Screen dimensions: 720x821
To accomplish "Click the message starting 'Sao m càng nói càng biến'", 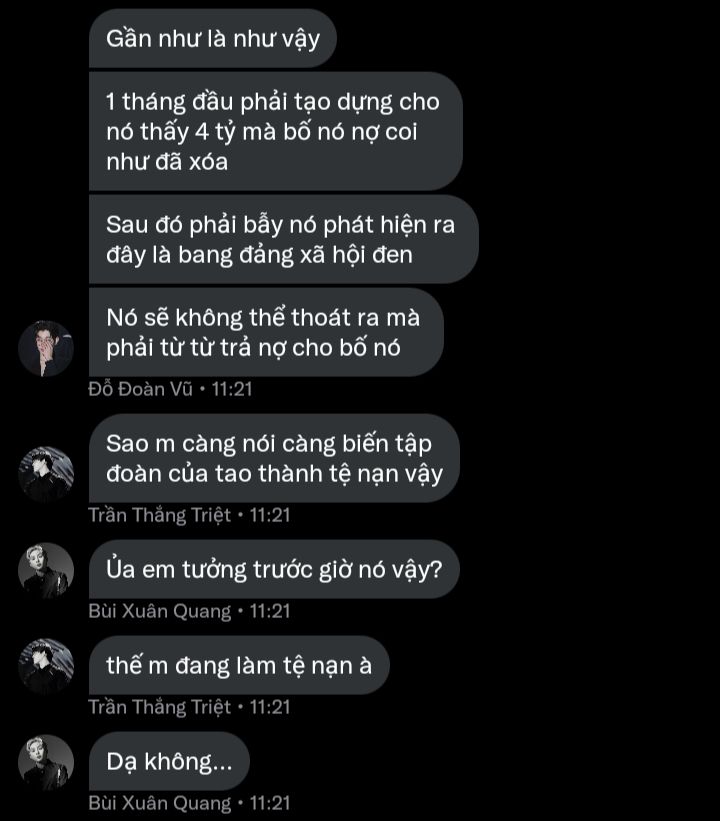I will point(273,458).
